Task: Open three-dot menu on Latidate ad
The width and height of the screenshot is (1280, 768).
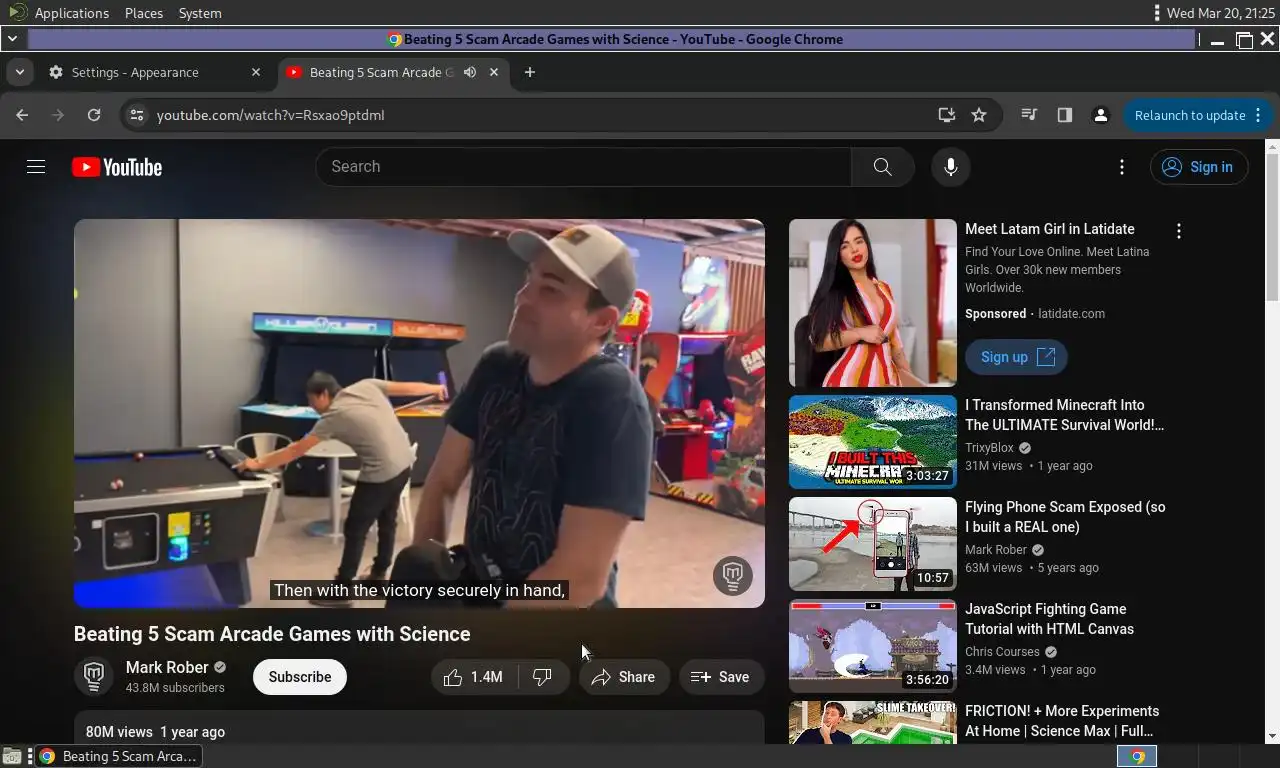Action: pyautogui.click(x=1179, y=231)
